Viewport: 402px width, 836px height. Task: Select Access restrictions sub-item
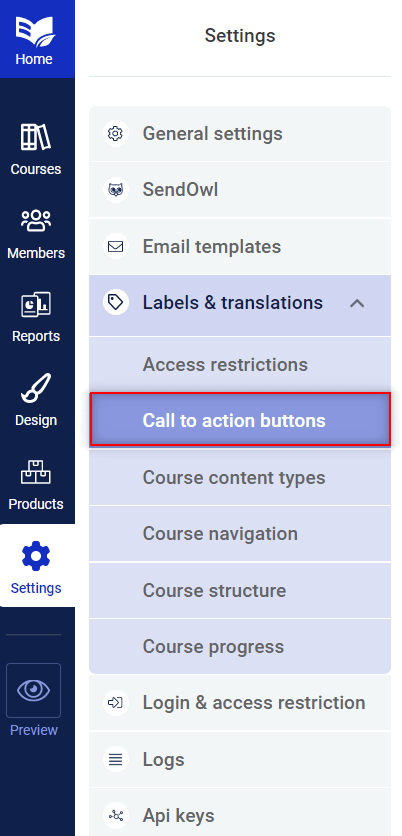[x=240, y=365]
